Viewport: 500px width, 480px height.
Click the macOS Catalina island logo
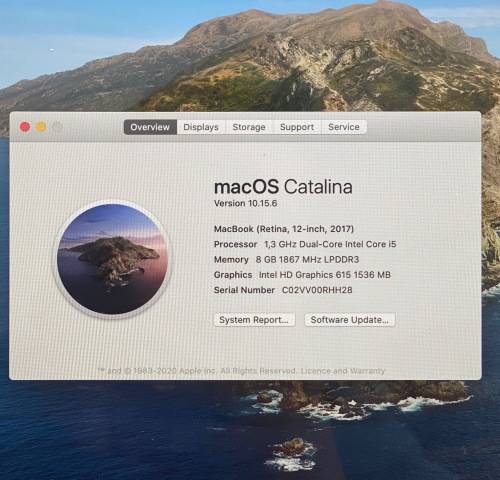coord(112,259)
